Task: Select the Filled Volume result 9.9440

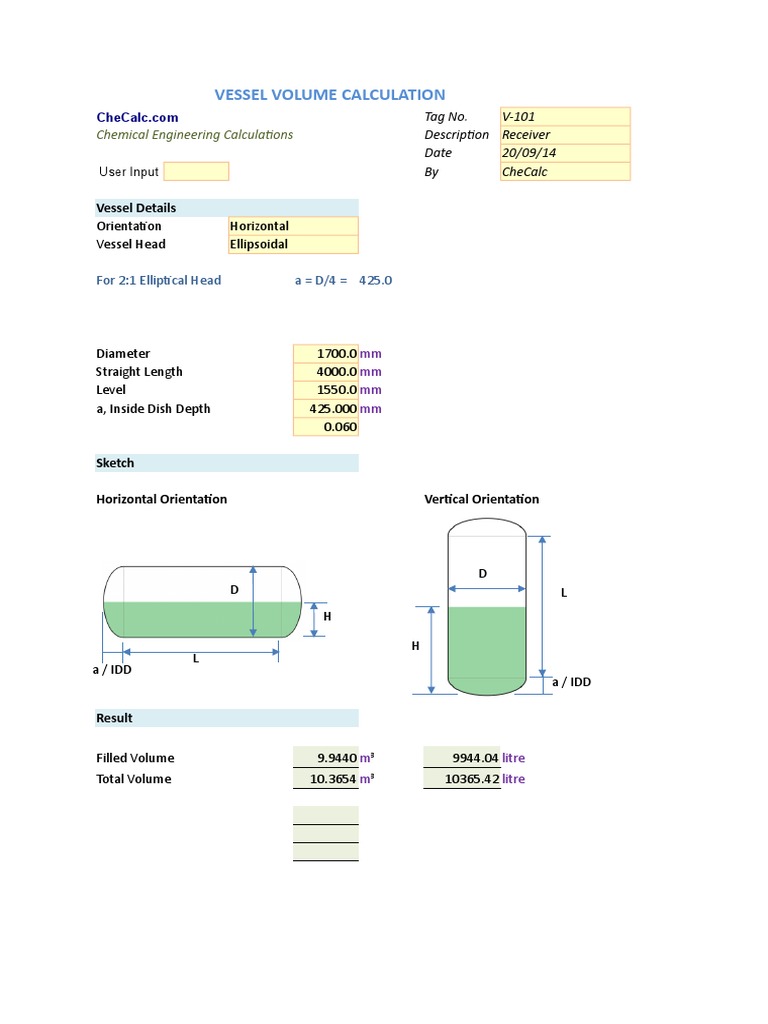Action: [x=325, y=758]
